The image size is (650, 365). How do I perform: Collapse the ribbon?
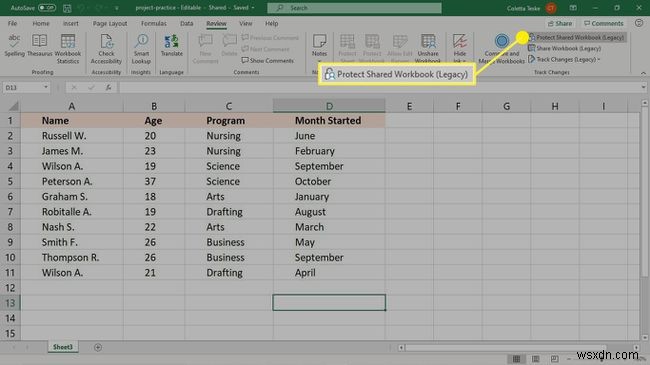click(x=643, y=73)
